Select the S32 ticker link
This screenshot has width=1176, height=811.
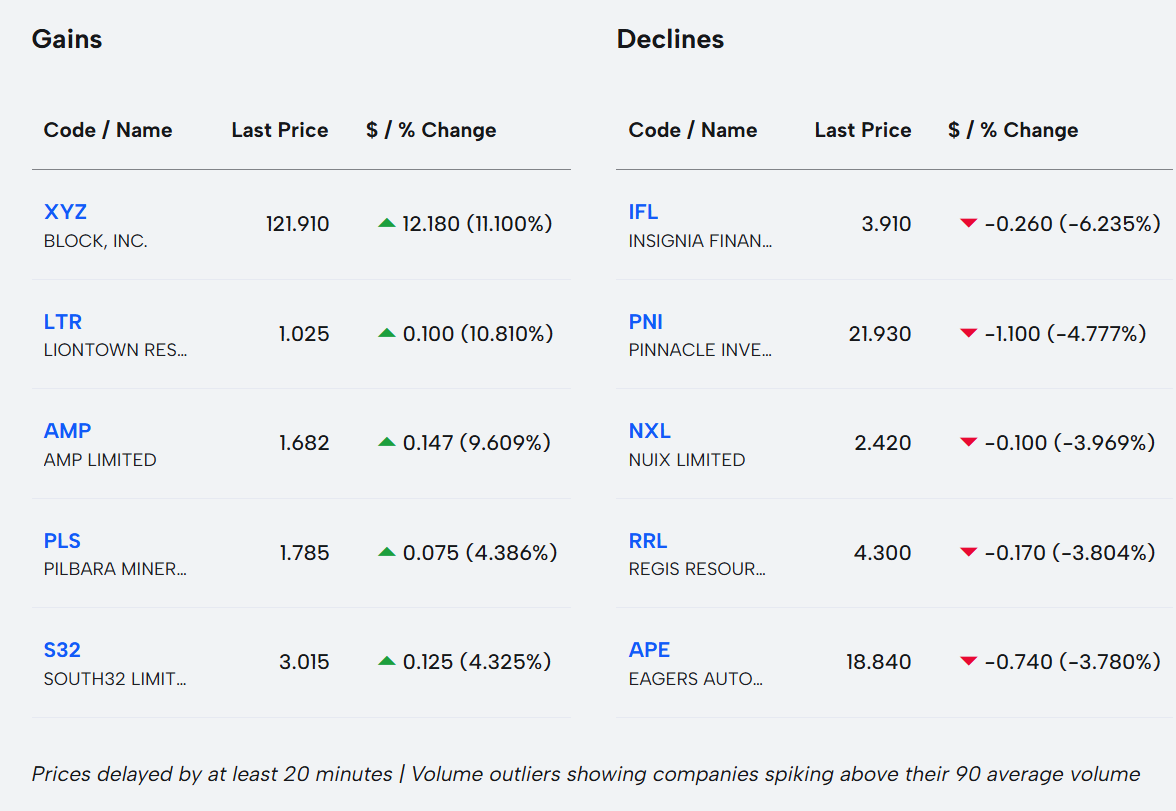click(62, 650)
